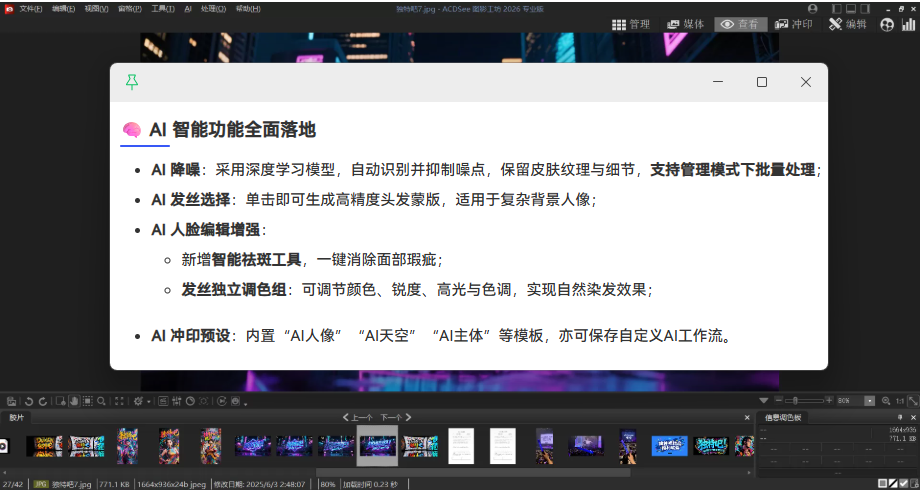Click the image select icon beside the hand tool
The image size is (923, 490).
tap(60, 401)
